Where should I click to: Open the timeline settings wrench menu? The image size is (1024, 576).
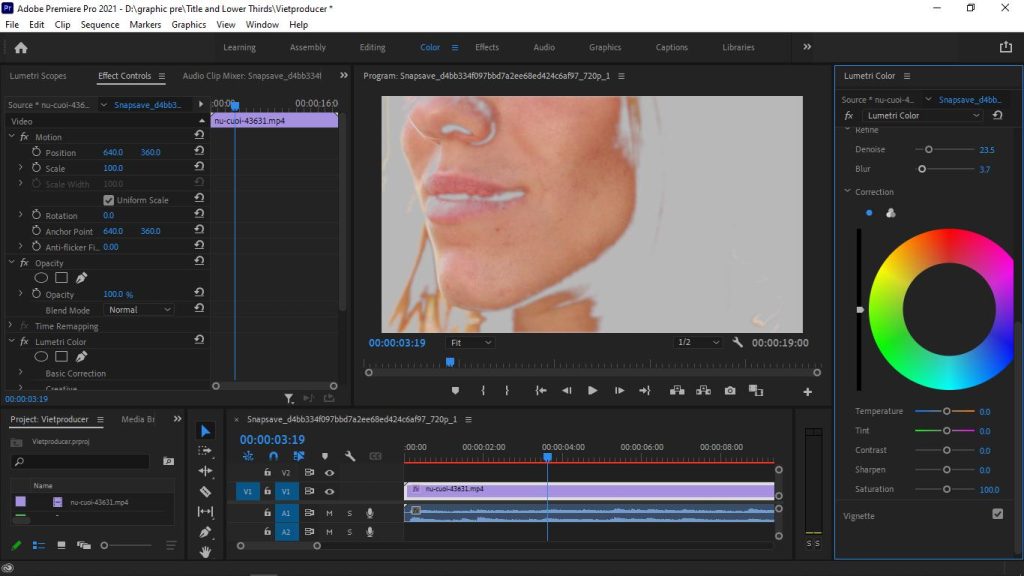(350, 456)
